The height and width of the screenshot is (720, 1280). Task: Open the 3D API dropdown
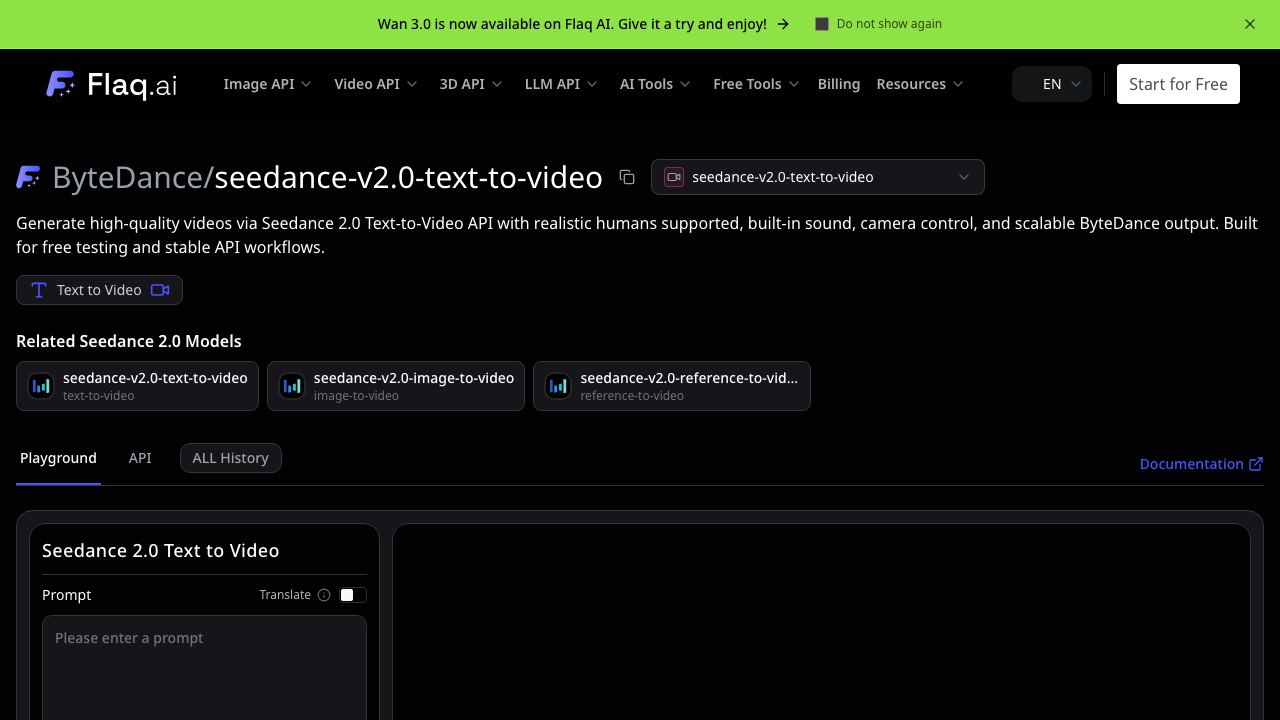[471, 84]
